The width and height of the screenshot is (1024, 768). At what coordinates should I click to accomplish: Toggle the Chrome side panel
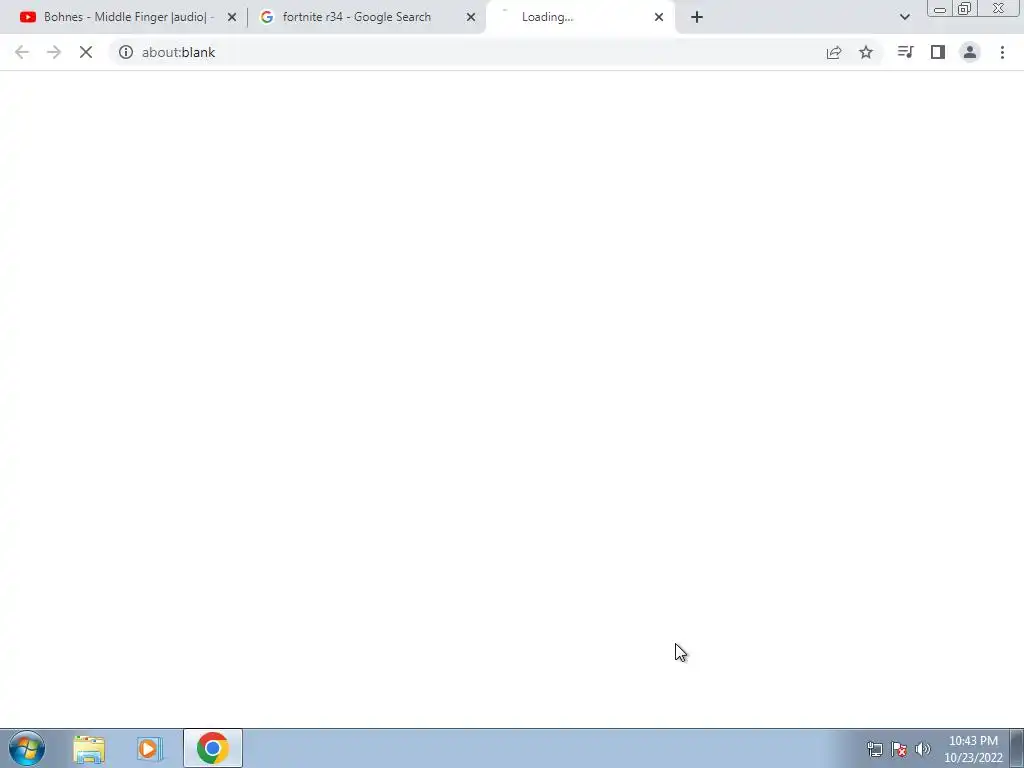point(938,52)
